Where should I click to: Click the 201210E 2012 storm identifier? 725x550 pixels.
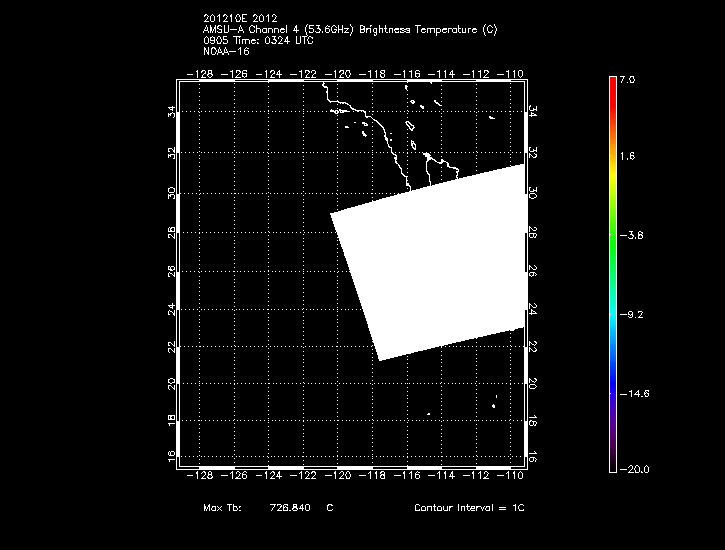point(240,18)
